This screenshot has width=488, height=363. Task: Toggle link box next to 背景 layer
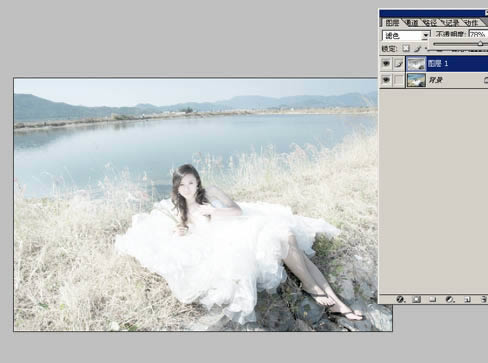click(399, 80)
